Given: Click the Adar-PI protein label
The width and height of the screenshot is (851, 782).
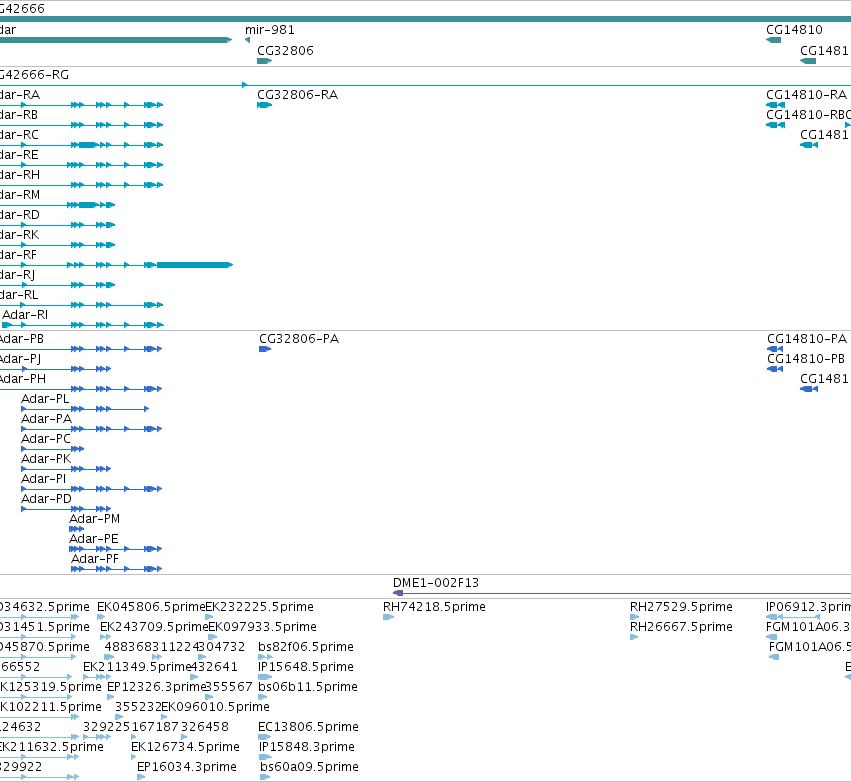Looking at the screenshot, I should pyautogui.click(x=43, y=479).
